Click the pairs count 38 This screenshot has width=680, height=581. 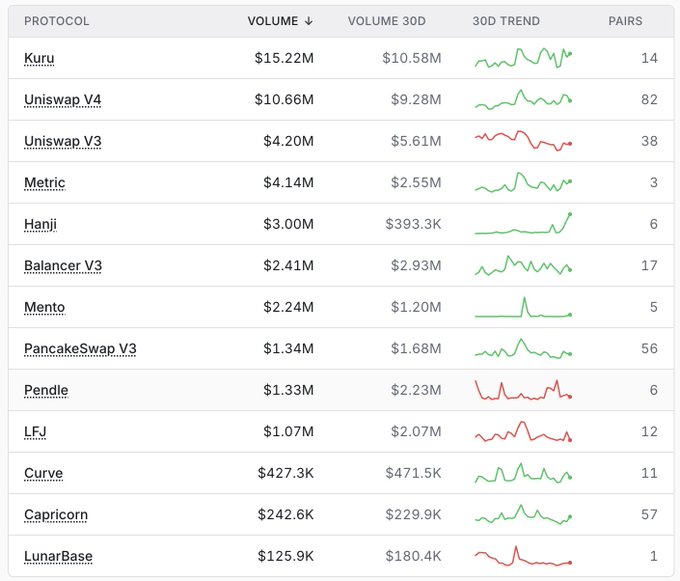(x=649, y=141)
